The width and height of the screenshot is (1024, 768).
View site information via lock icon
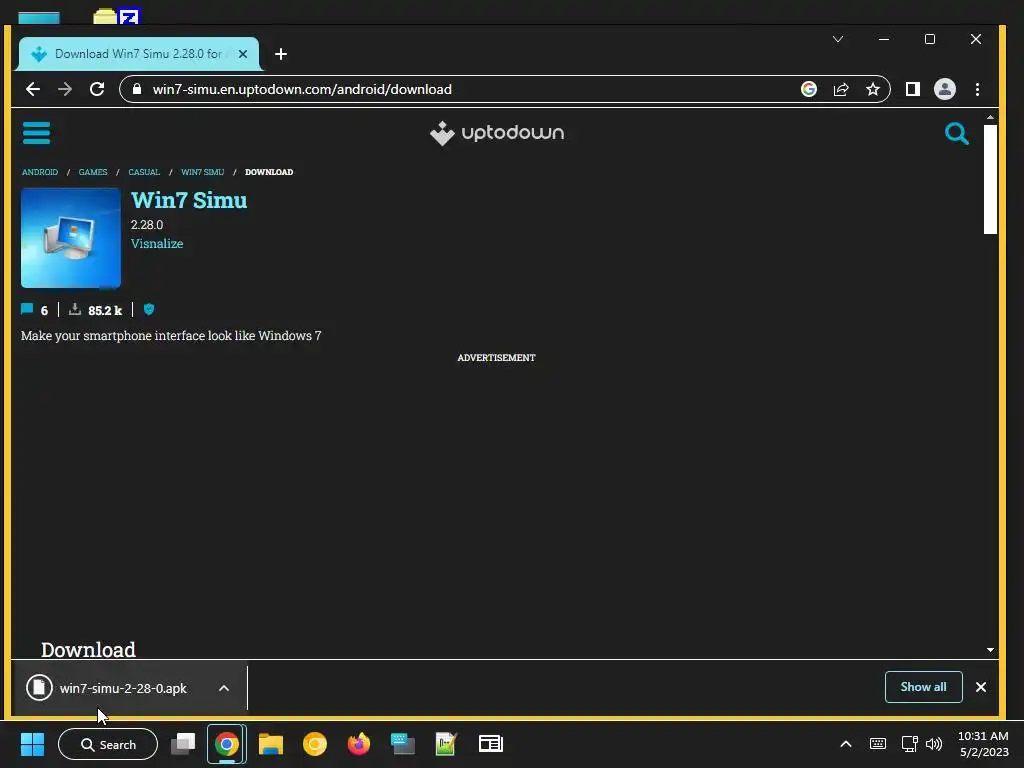click(136, 89)
